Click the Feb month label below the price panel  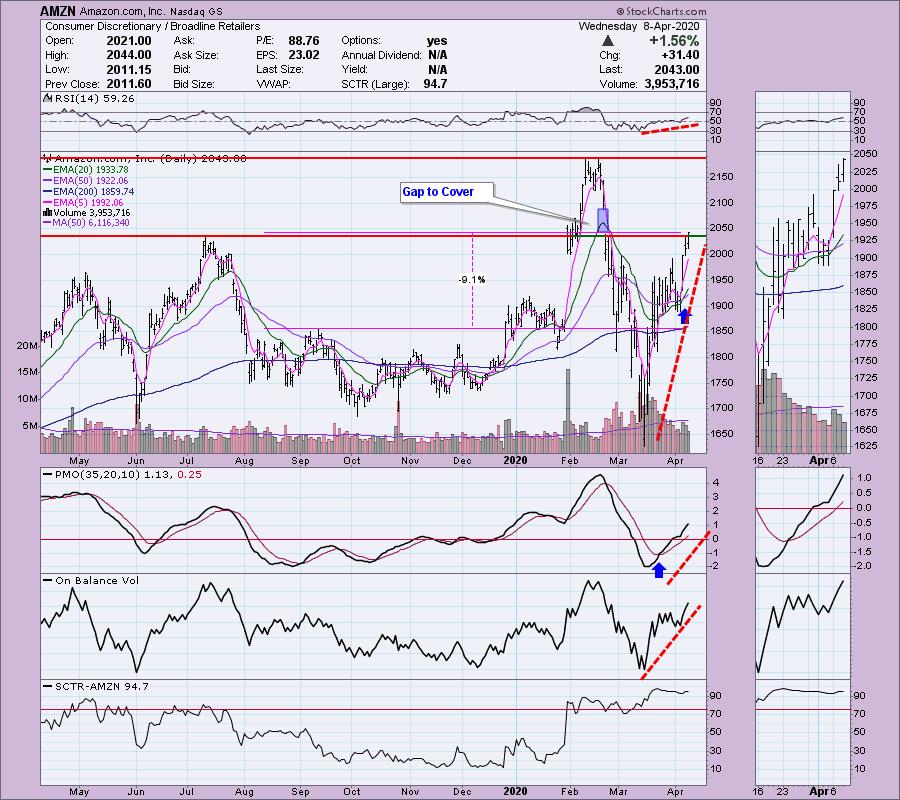(x=569, y=460)
